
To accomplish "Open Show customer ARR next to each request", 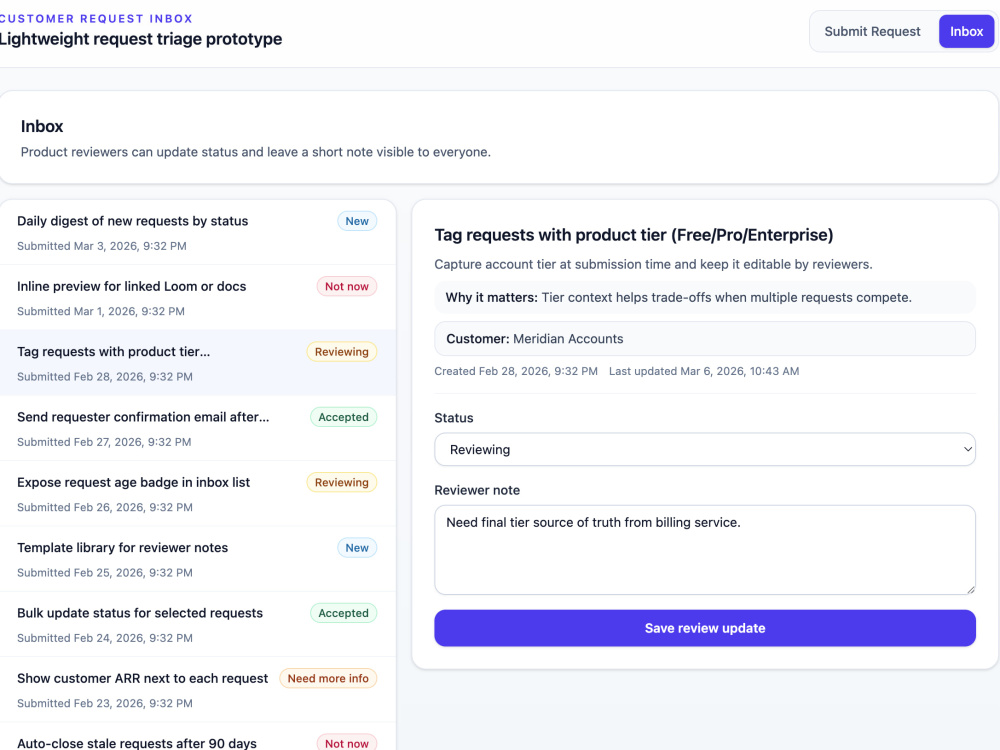I will pos(198,690).
